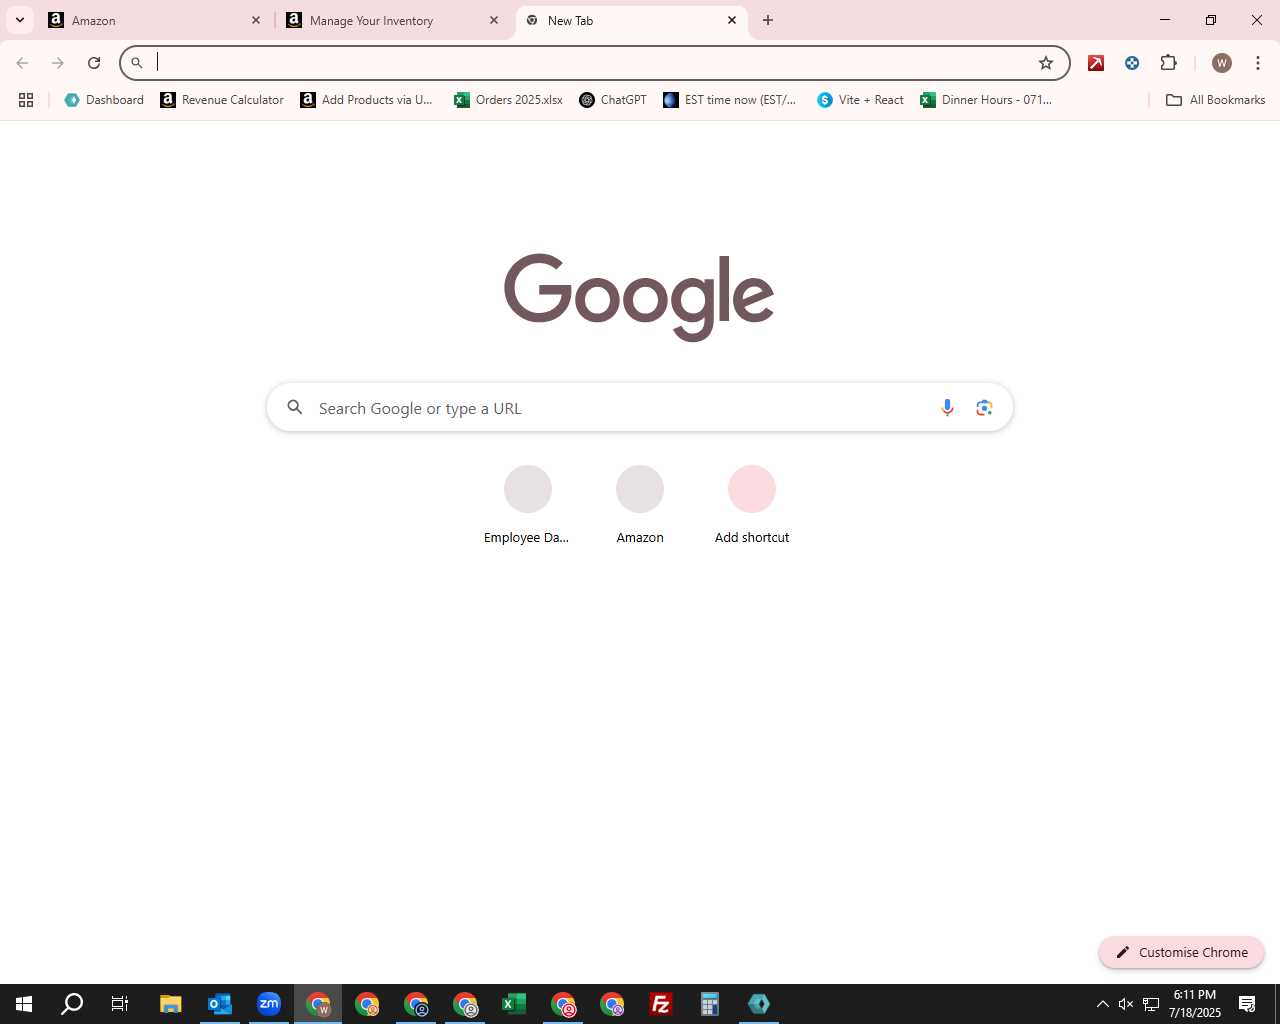Open a new tab with plus button

pyautogui.click(x=768, y=20)
